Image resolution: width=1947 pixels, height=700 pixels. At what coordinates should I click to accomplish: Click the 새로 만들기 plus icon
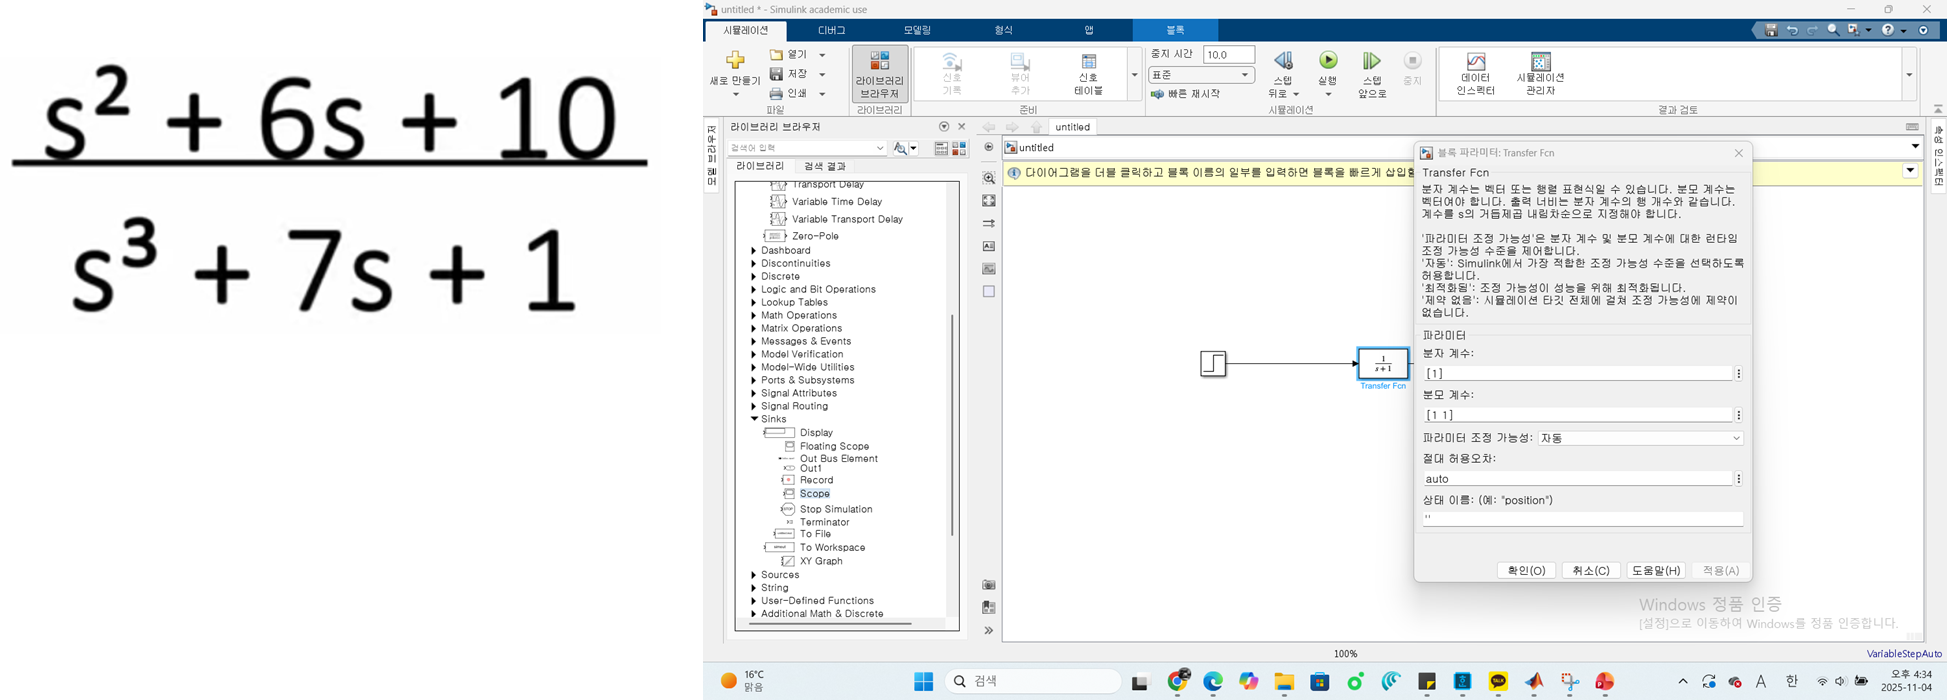(x=735, y=60)
